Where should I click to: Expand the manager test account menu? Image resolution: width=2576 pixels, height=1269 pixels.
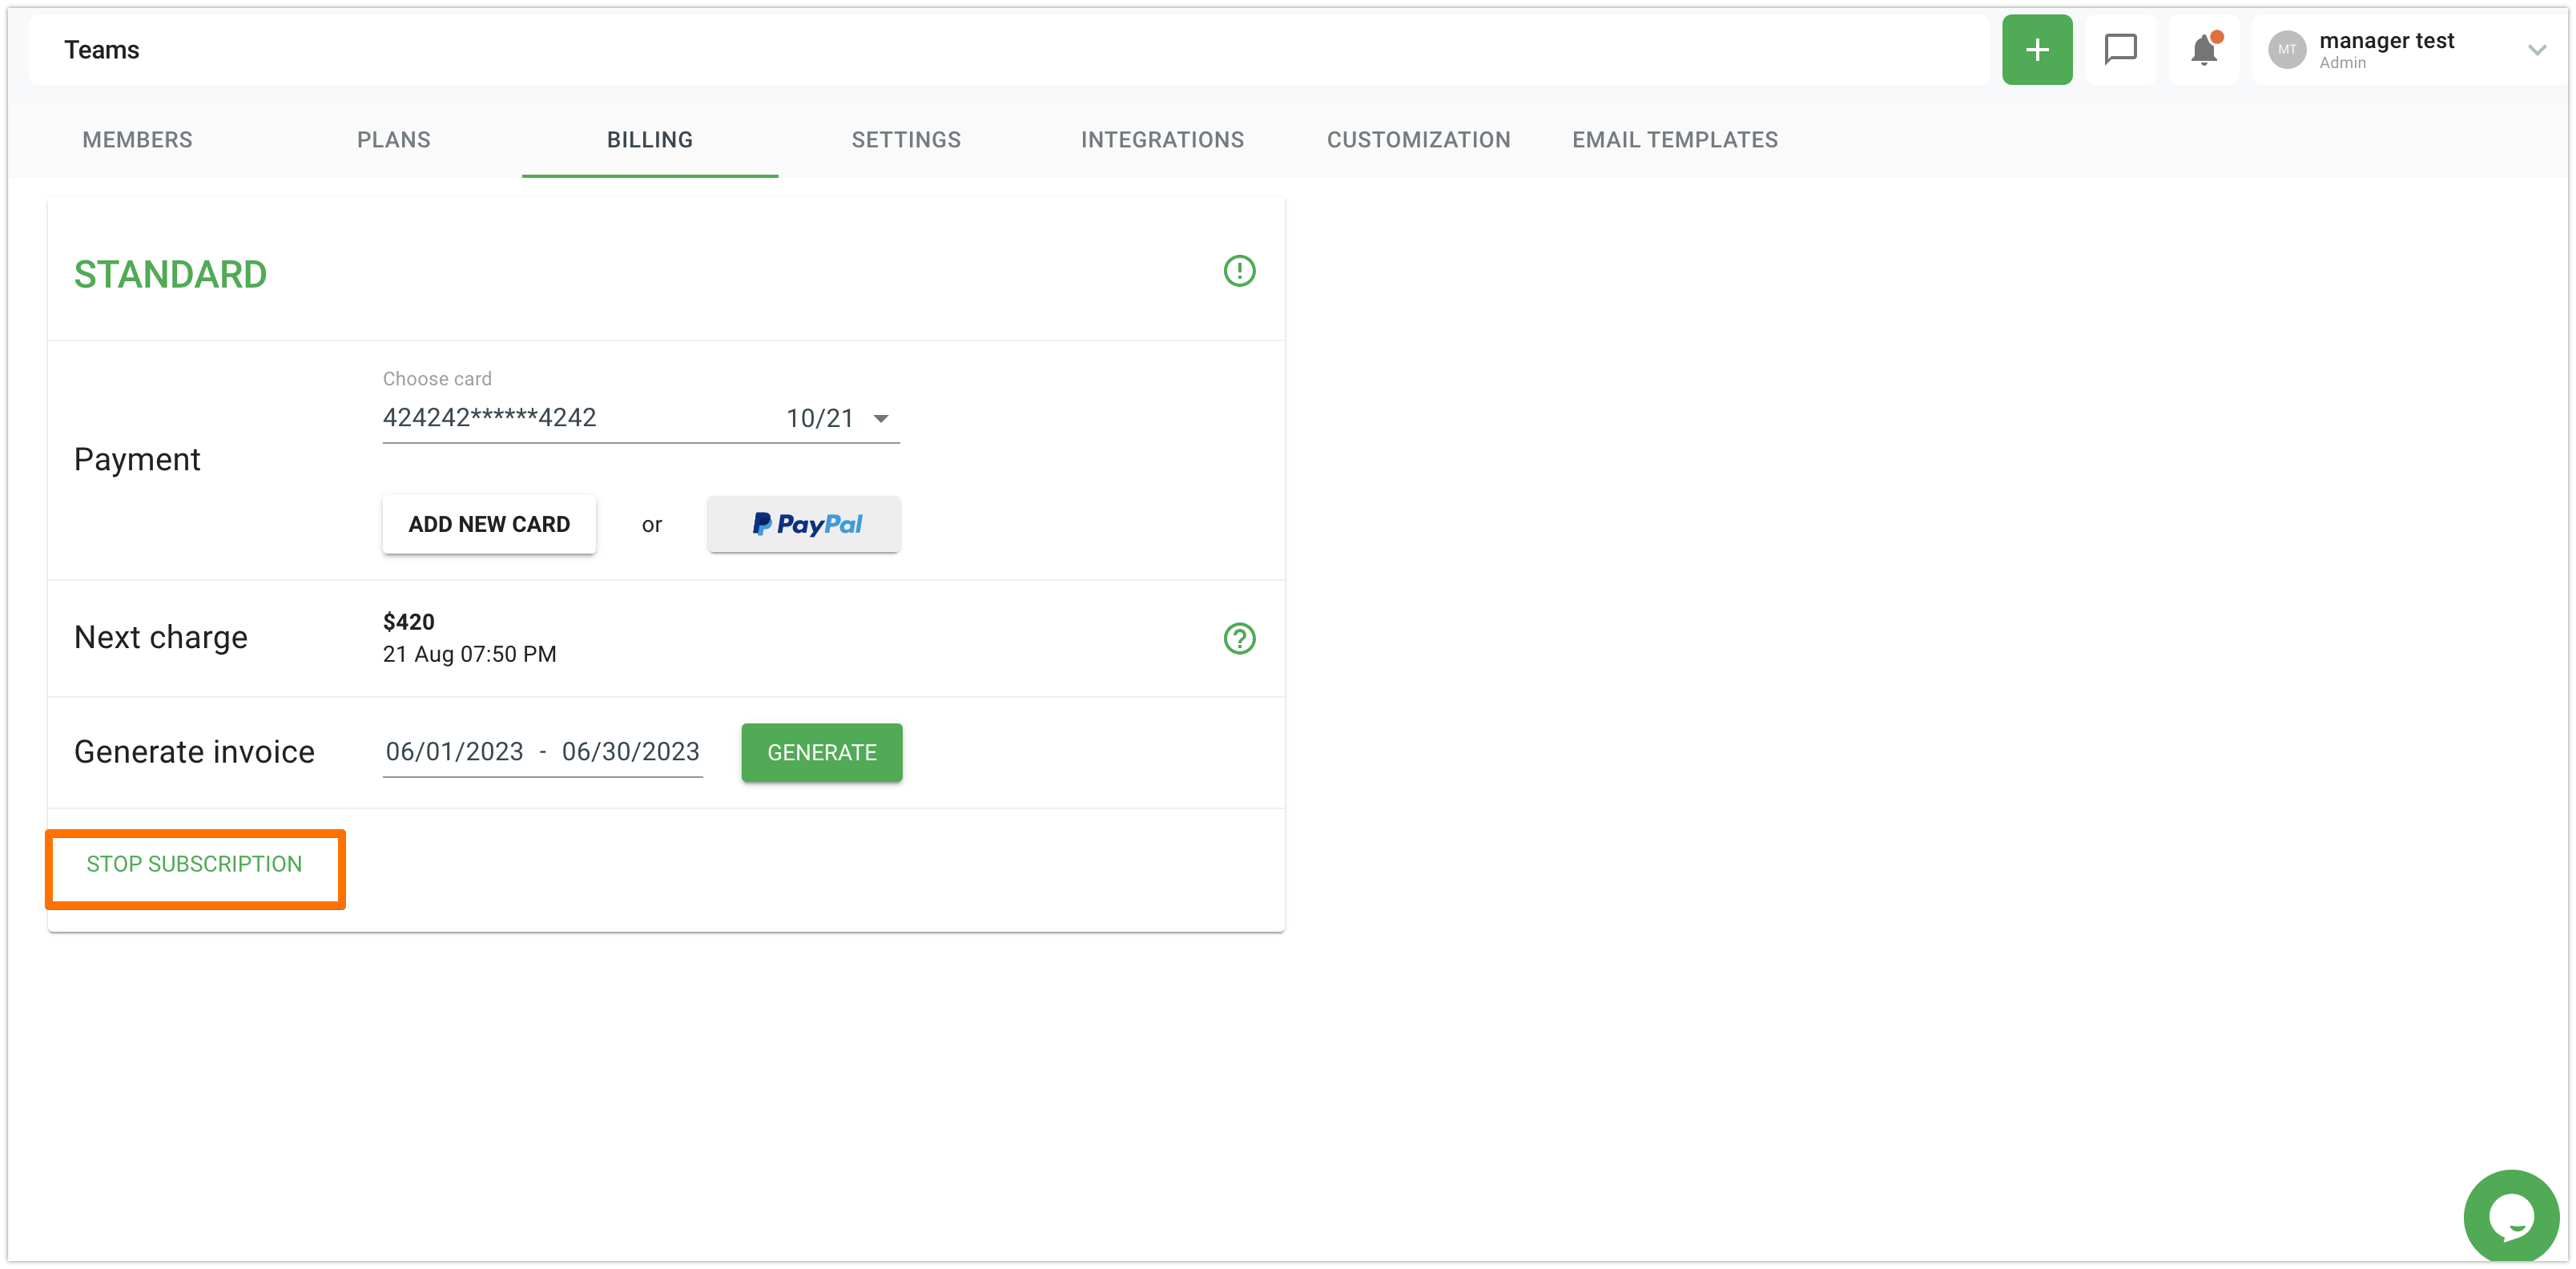click(2536, 50)
